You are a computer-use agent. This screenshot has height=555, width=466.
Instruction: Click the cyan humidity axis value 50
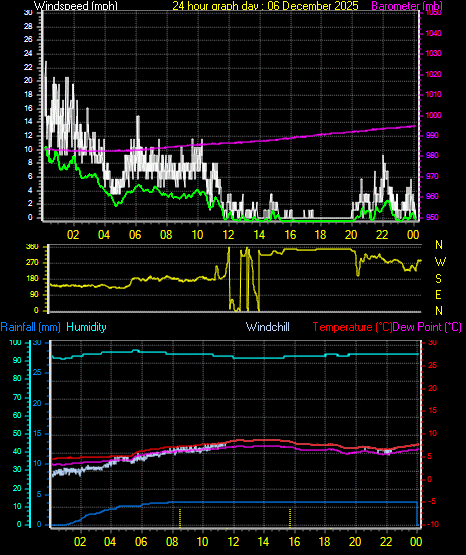click(17, 434)
